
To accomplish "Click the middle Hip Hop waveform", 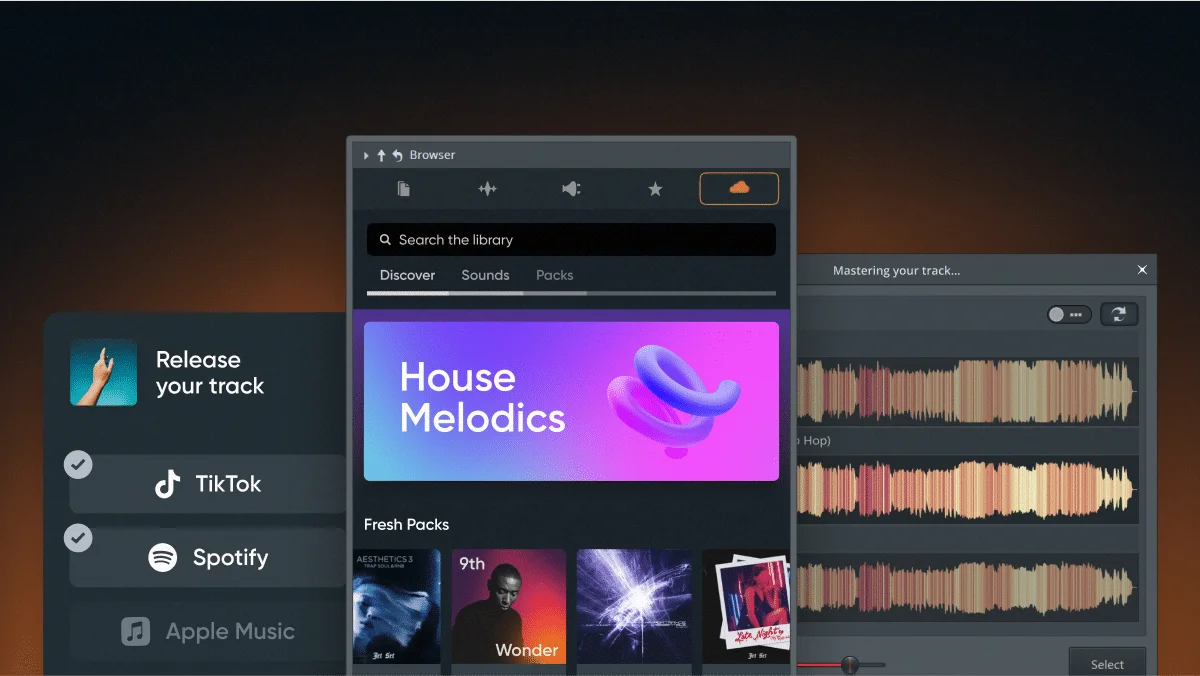I will click(967, 489).
